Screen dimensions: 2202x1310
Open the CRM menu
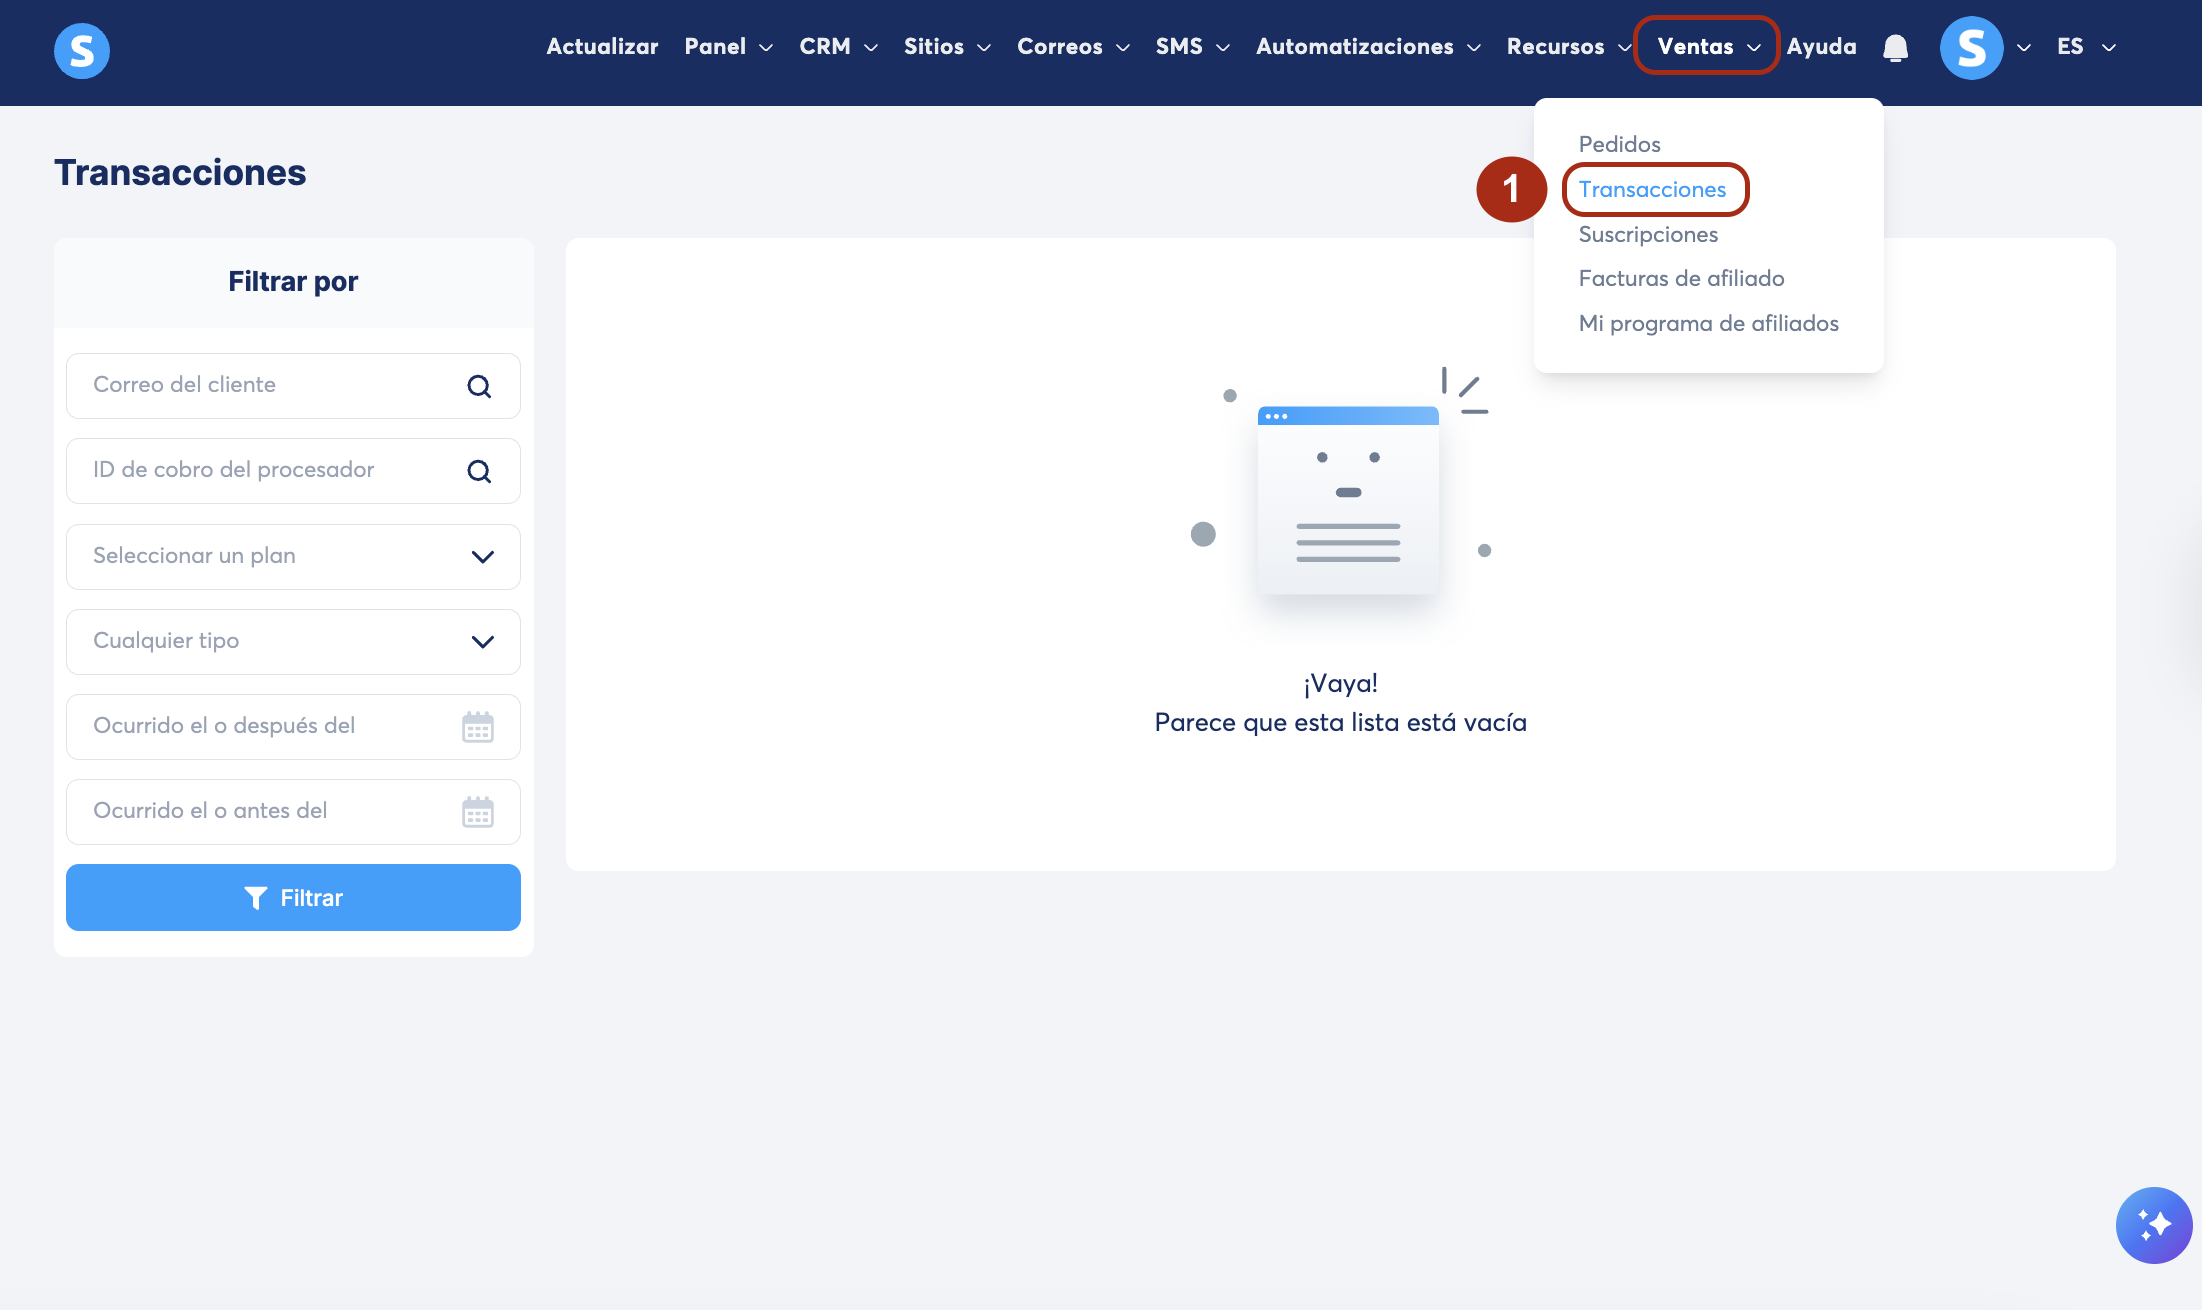click(837, 47)
